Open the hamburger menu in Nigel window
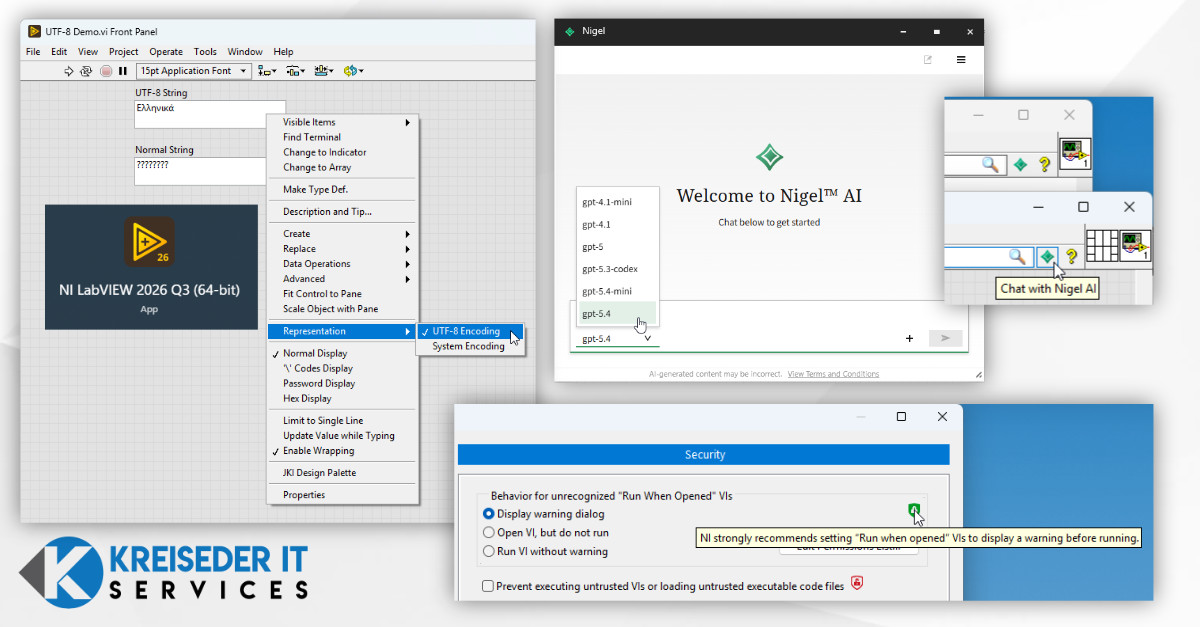1200x627 pixels. pos(961,60)
